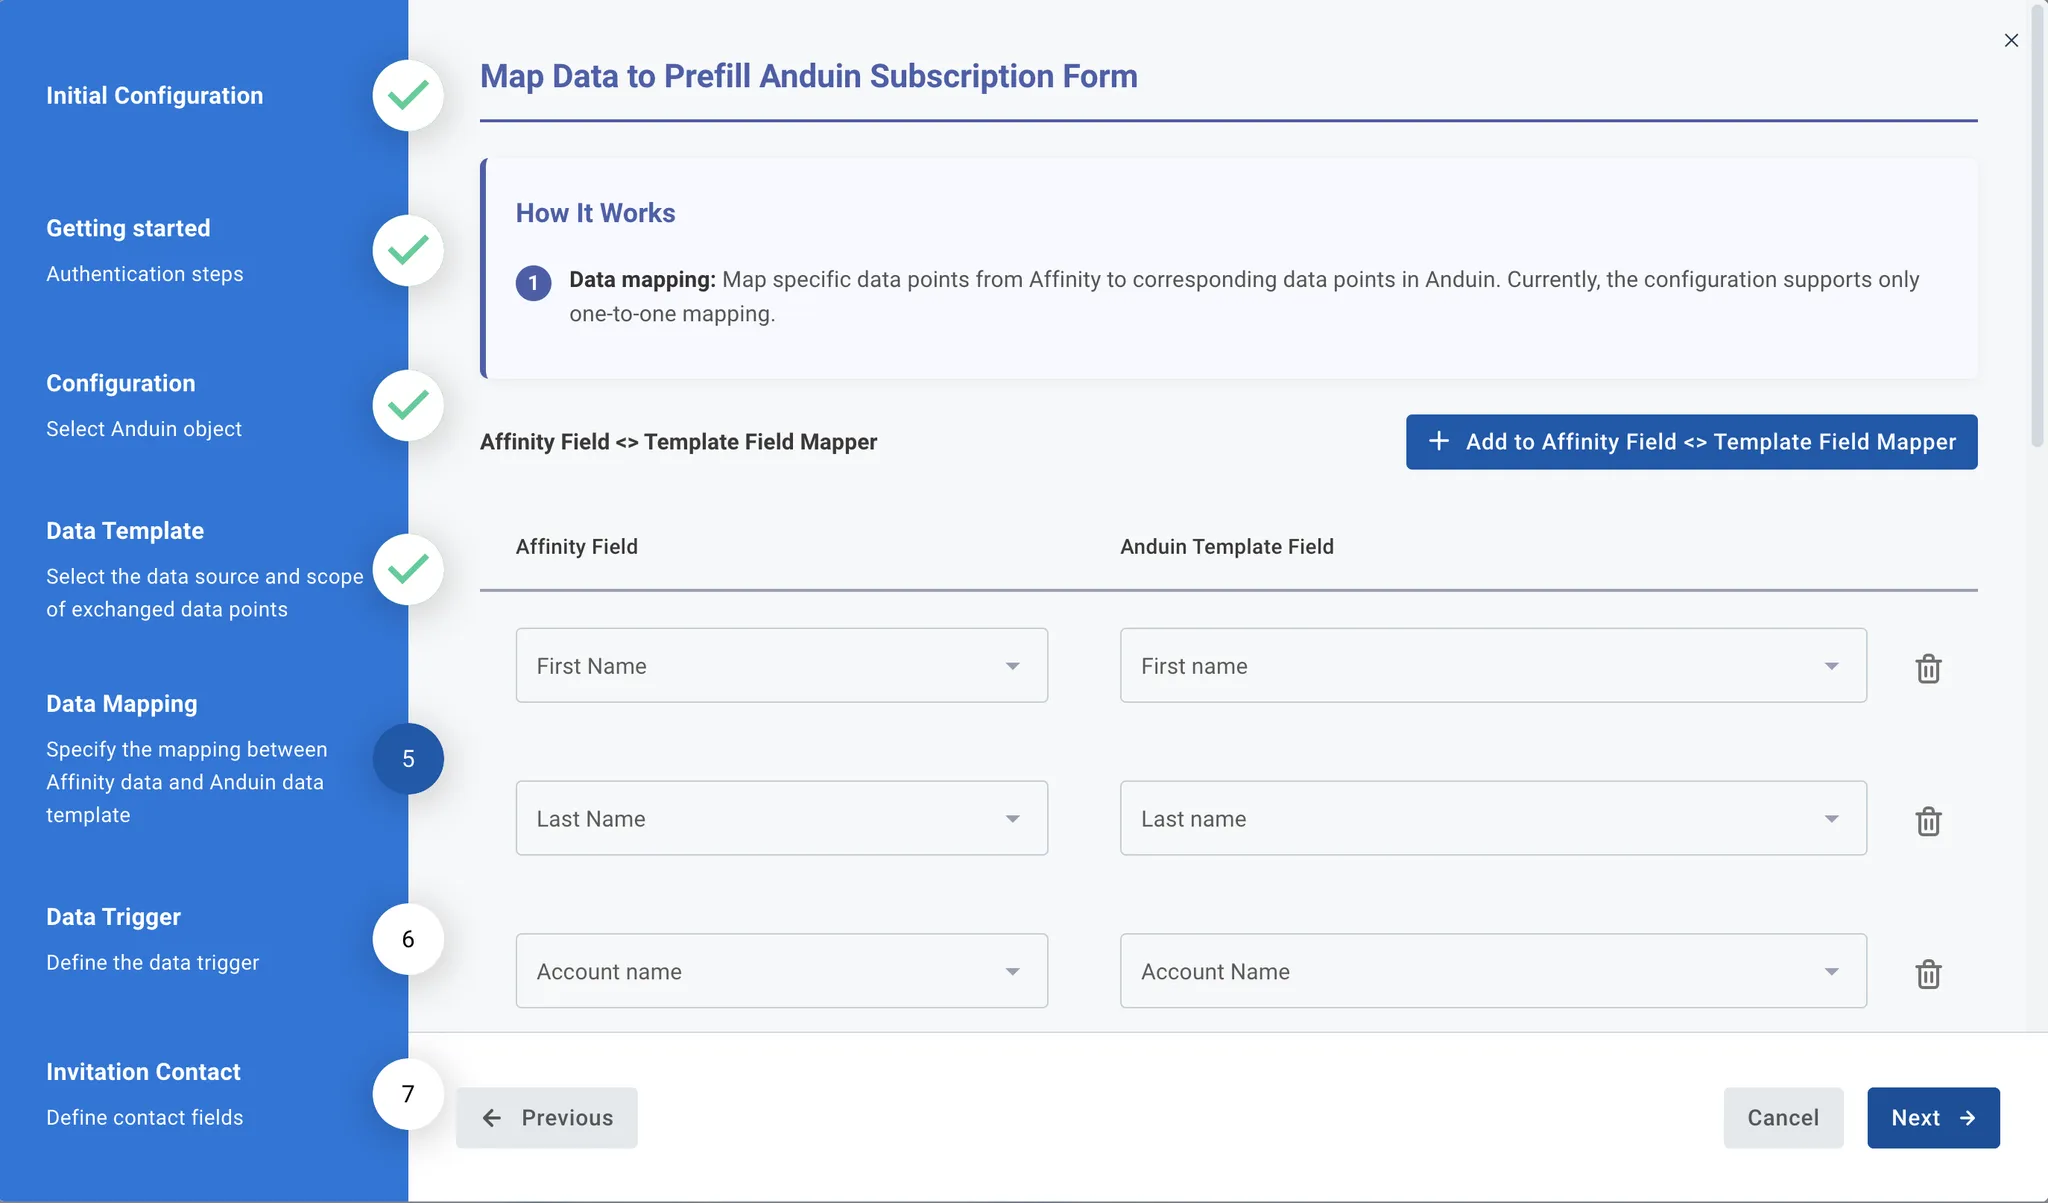2048x1203 pixels.
Task: Proceed with the Next button
Action: click(x=1933, y=1118)
